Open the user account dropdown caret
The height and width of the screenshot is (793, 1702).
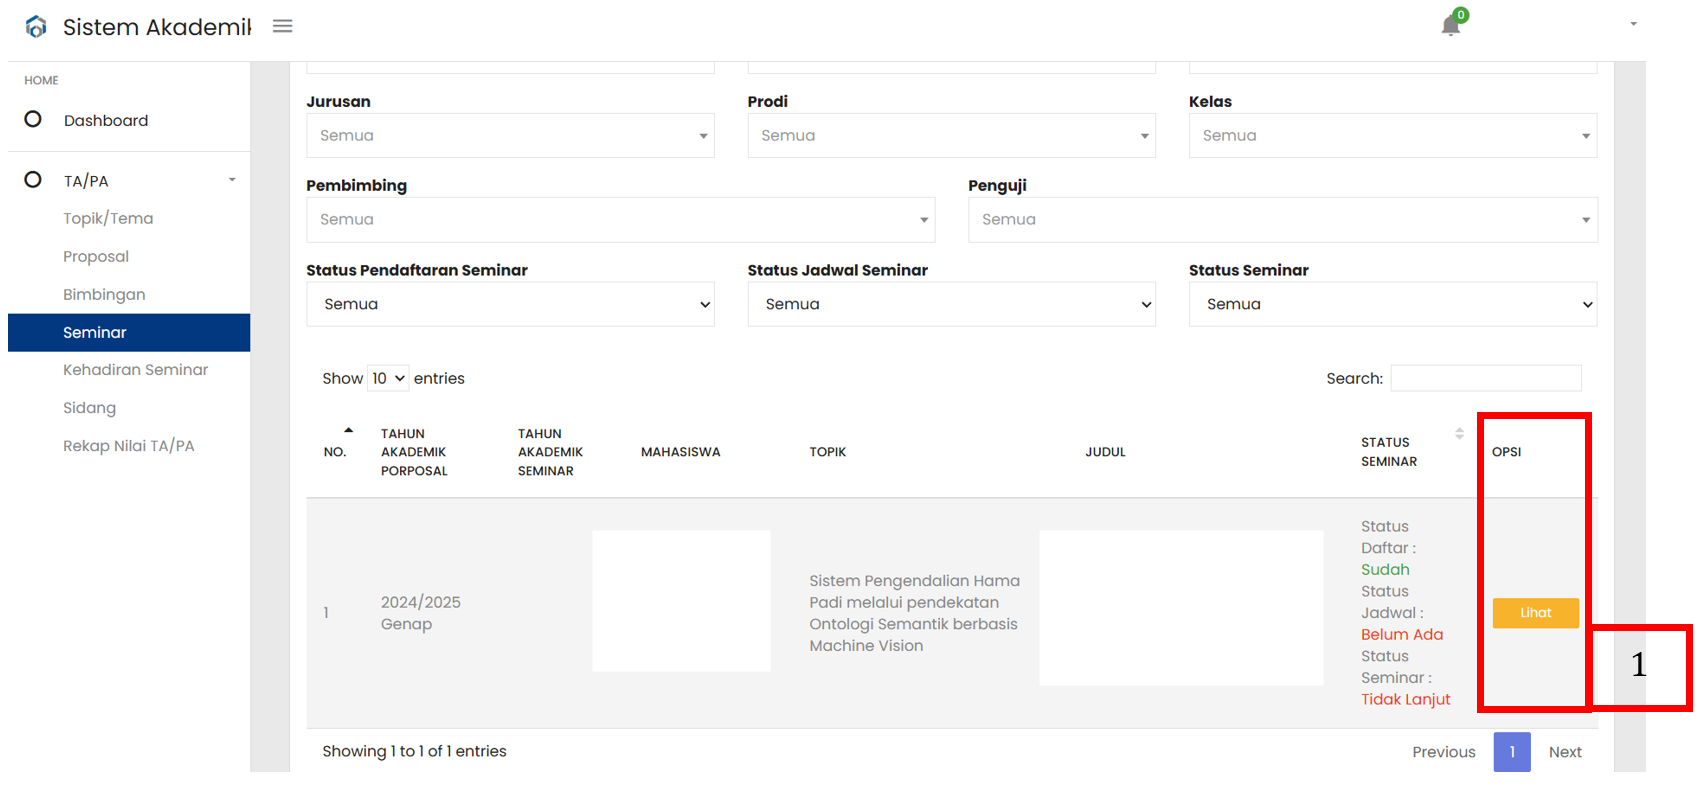[x=1633, y=24]
